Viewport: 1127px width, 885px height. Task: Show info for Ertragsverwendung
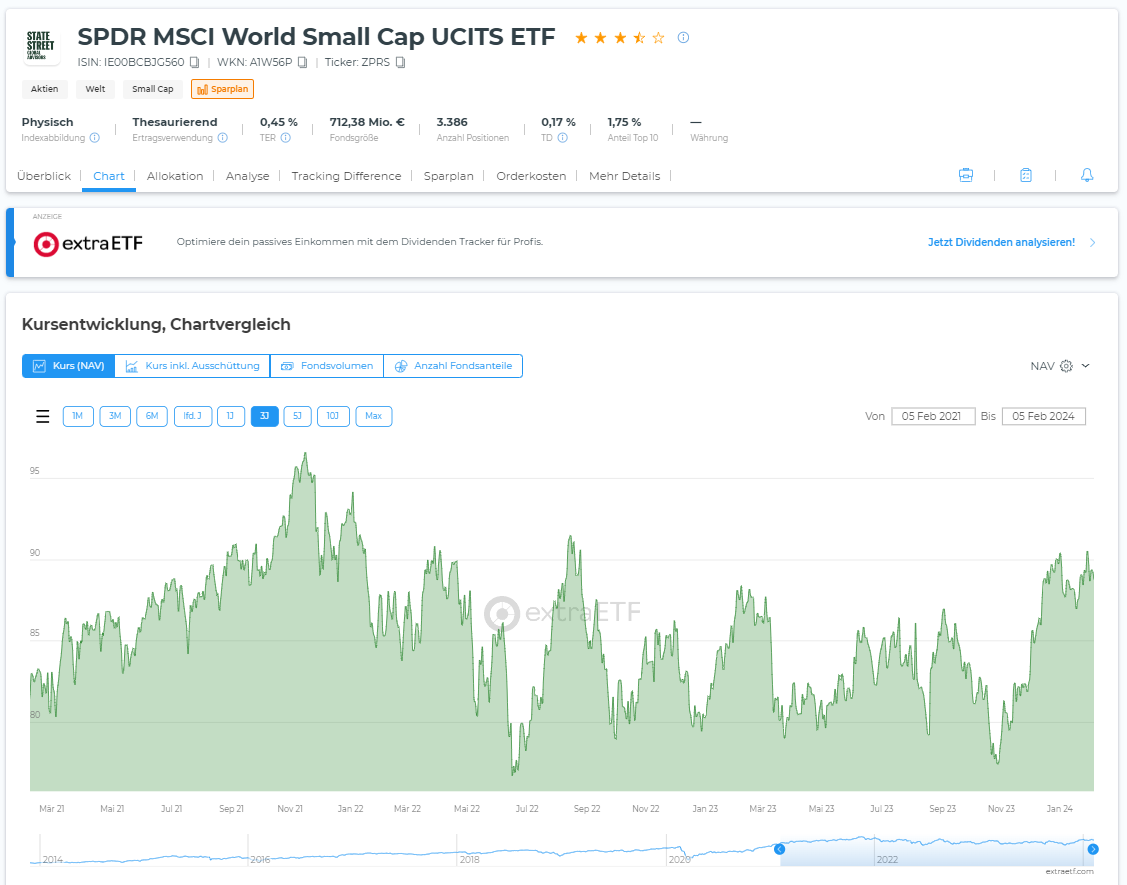[x=223, y=138]
